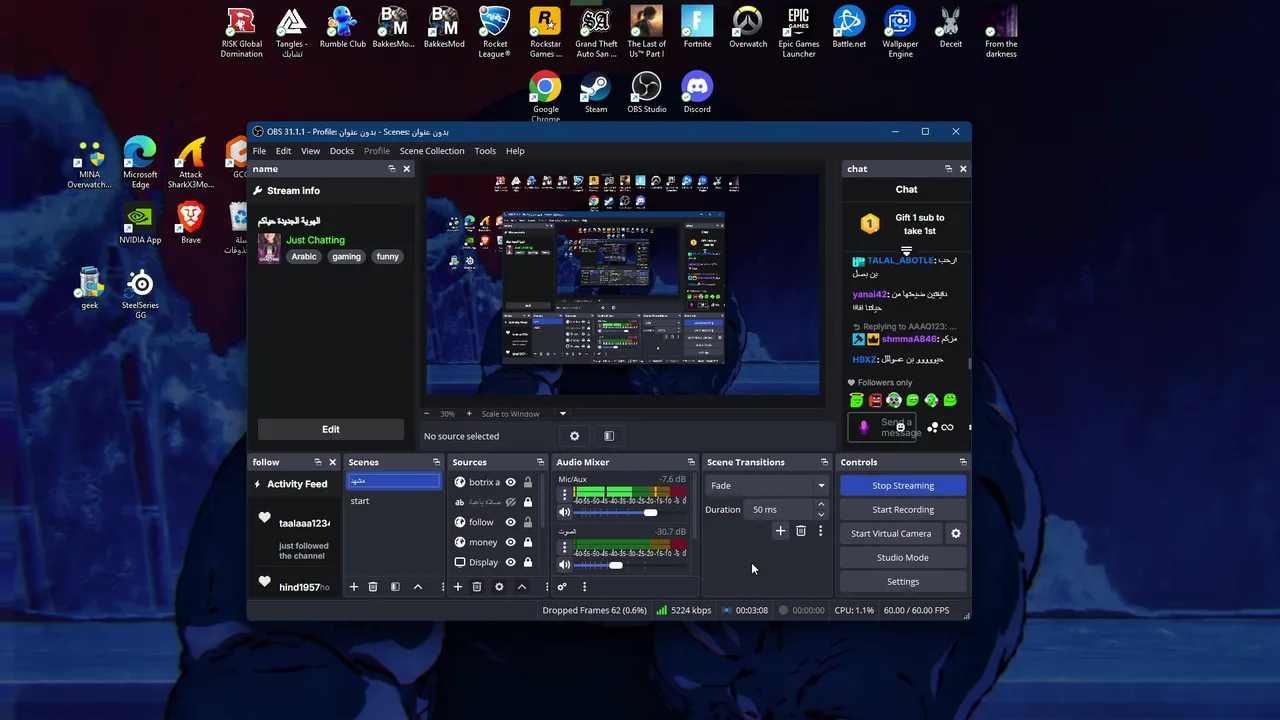Open Audio Mixer three-dot menu at bottom
The width and height of the screenshot is (1280, 720).
click(584, 587)
